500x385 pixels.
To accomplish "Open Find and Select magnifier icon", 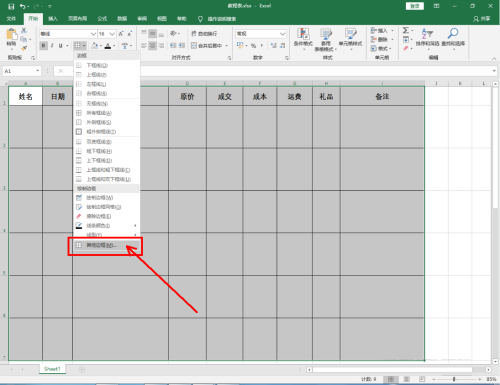I will pos(453,37).
